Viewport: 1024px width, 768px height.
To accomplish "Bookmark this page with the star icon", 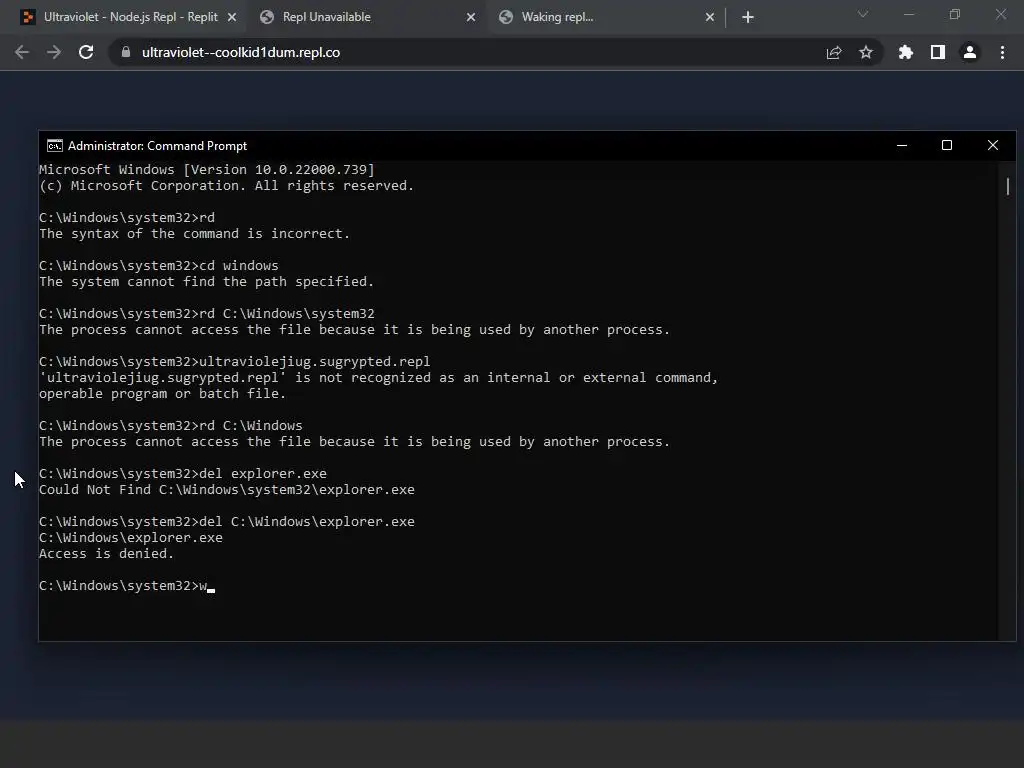I will 866,52.
